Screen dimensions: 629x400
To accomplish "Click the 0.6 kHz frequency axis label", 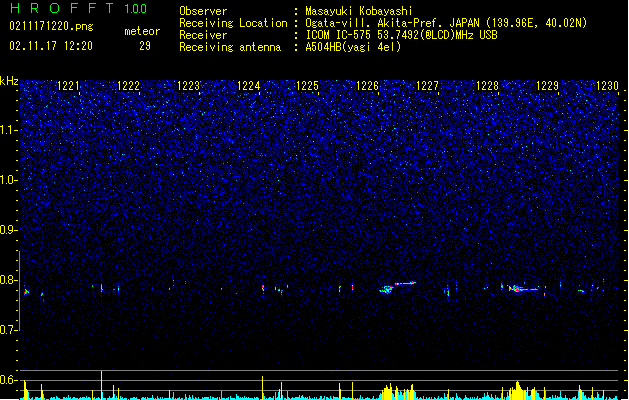I will (9, 380).
